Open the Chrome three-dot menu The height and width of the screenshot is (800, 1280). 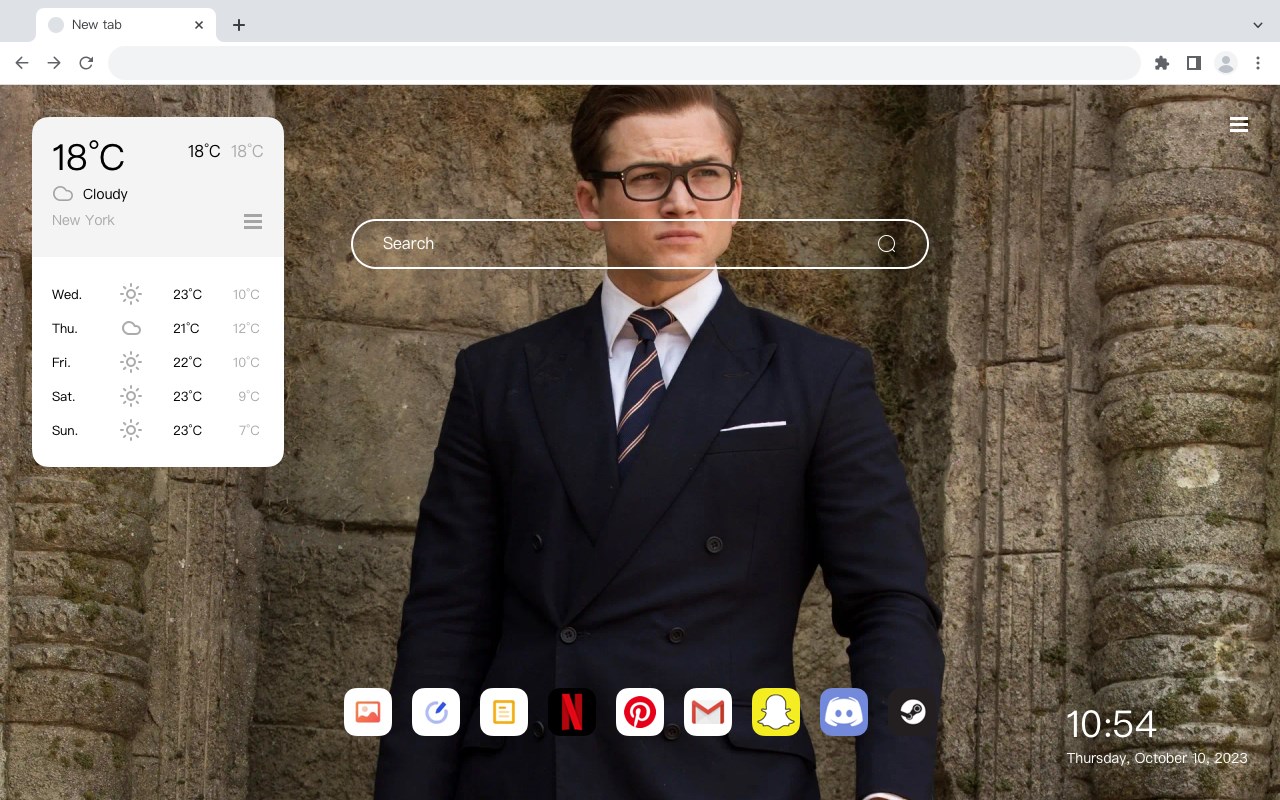coord(1258,63)
